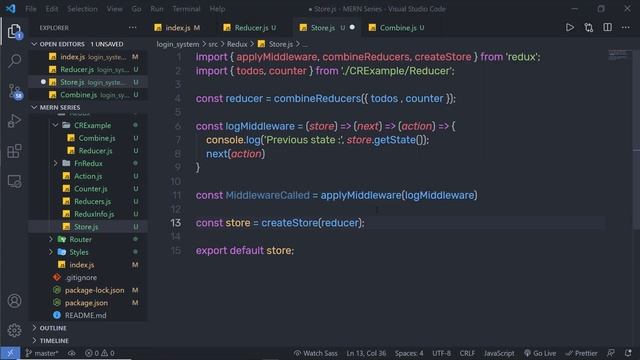Open the File menu

point(31,9)
